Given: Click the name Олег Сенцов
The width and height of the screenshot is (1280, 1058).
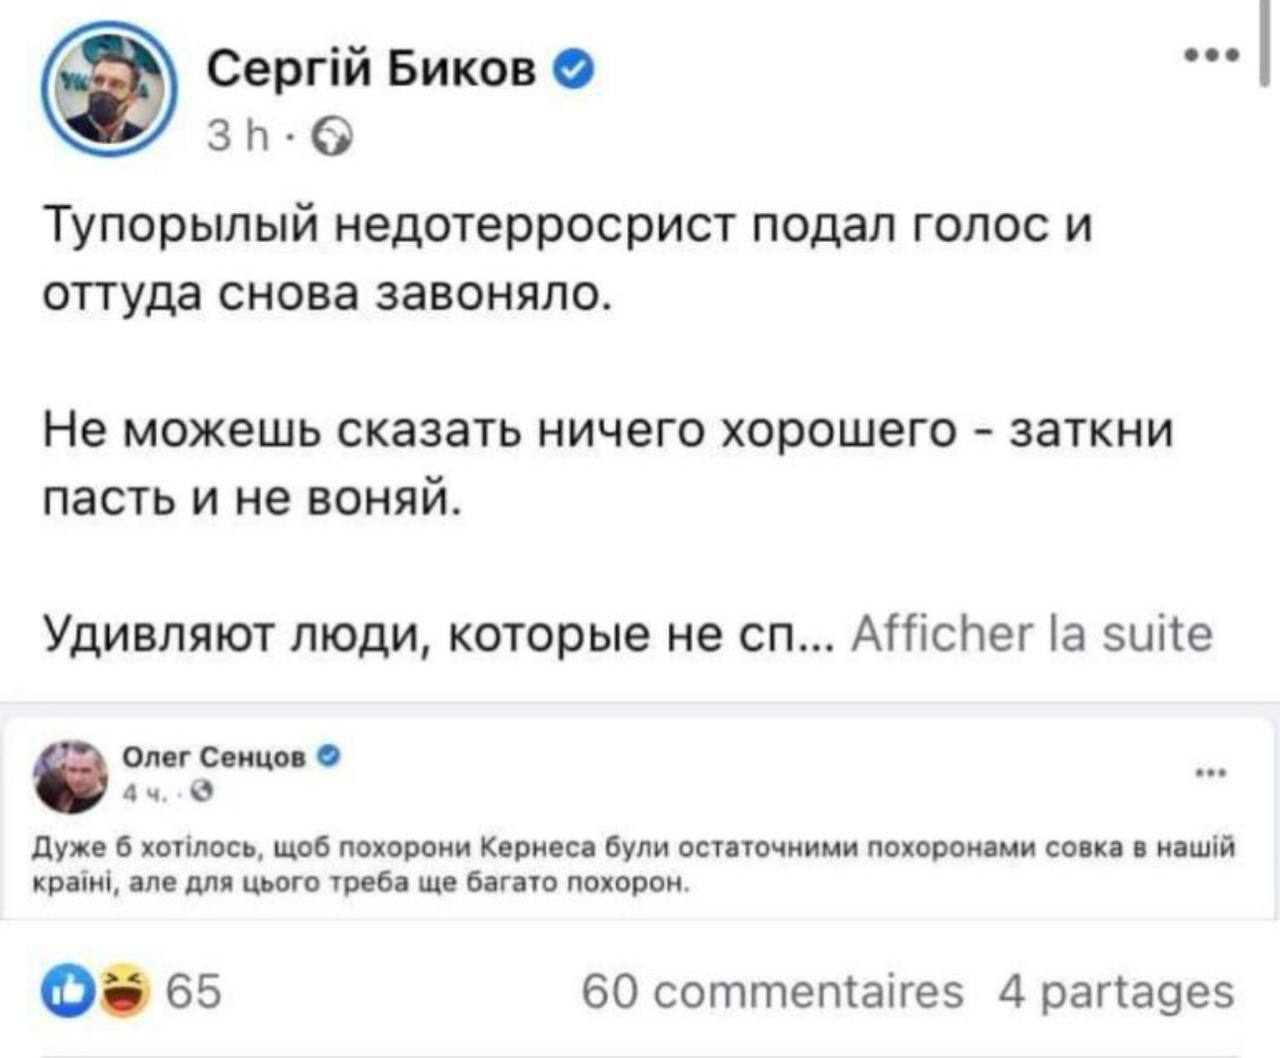Looking at the screenshot, I should [x=214, y=758].
